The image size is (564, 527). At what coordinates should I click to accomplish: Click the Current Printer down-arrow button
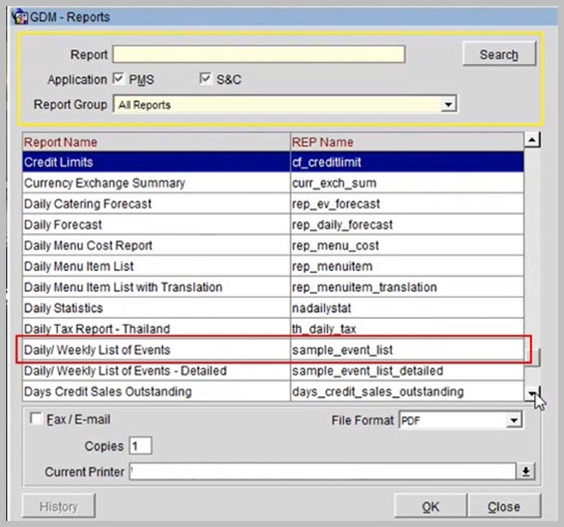coord(526,471)
